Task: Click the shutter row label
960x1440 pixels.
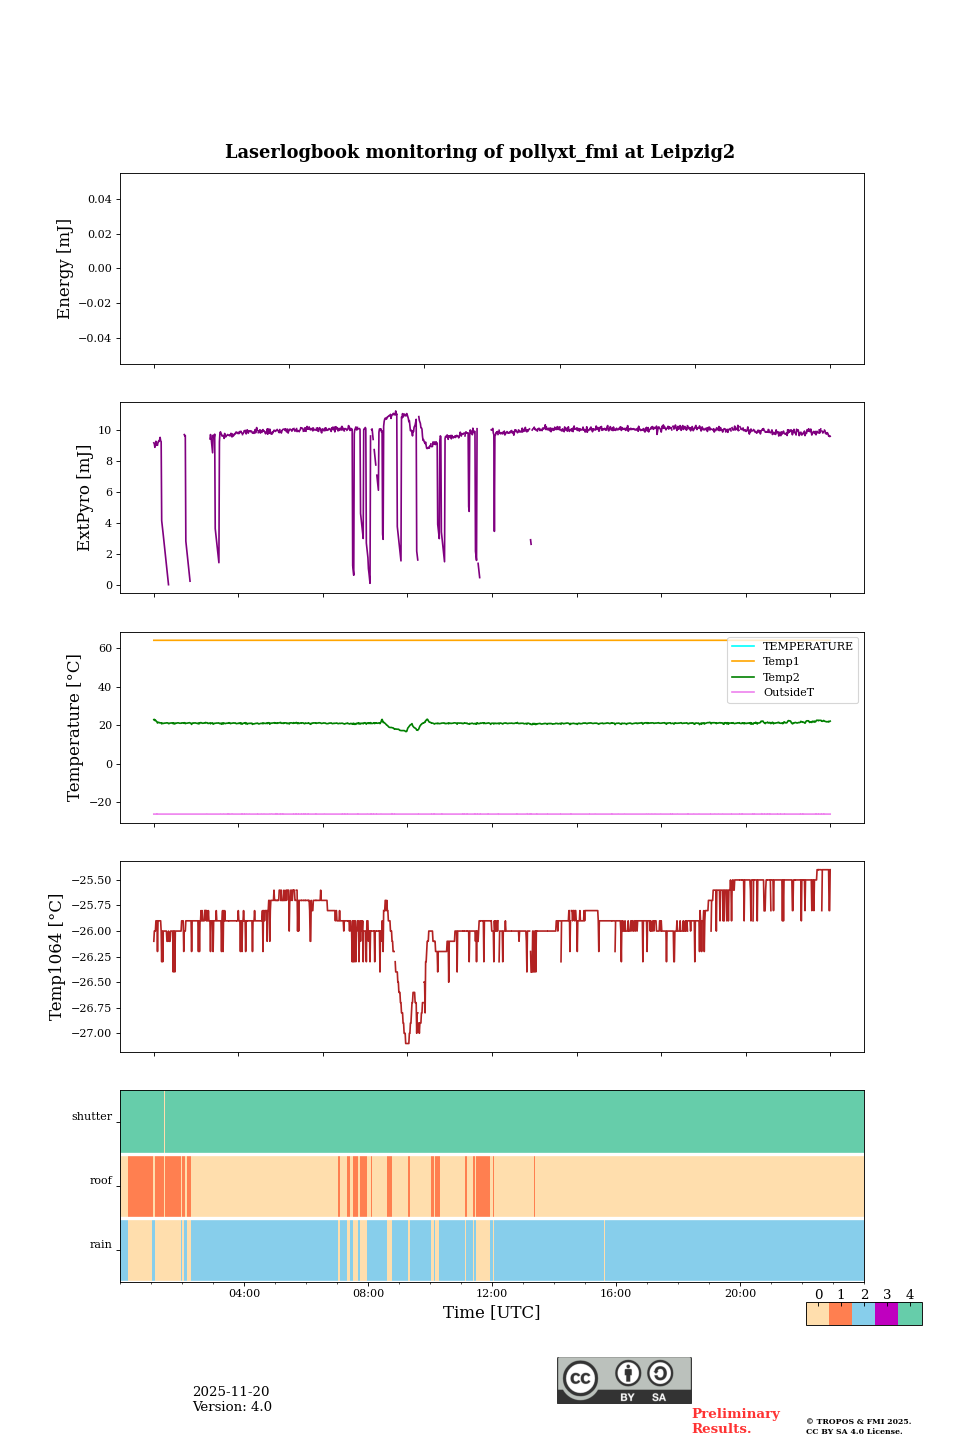Action: tap(92, 1117)
